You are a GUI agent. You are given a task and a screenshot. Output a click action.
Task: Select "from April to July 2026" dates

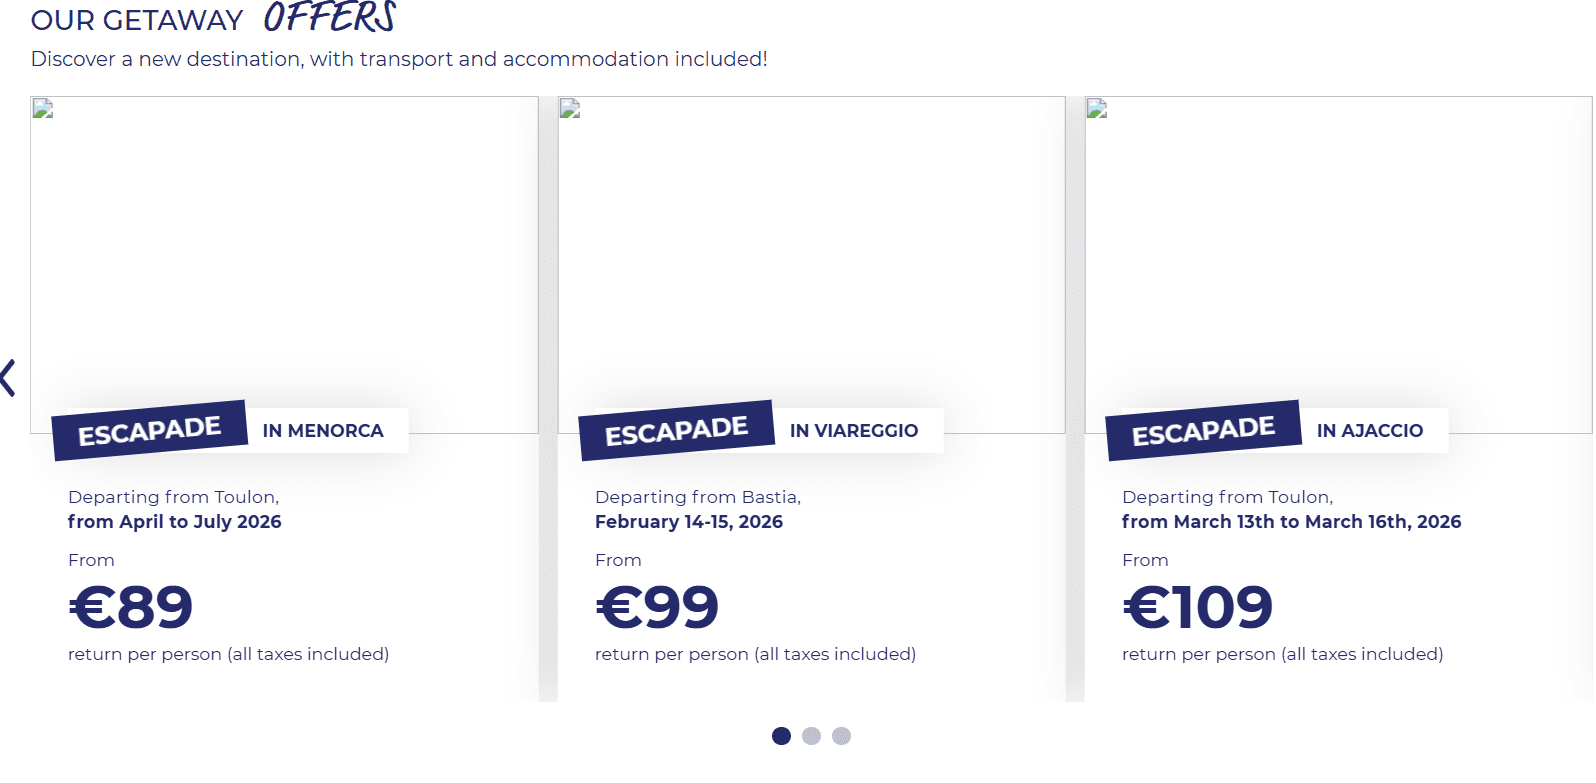click(x=175, y=522)
